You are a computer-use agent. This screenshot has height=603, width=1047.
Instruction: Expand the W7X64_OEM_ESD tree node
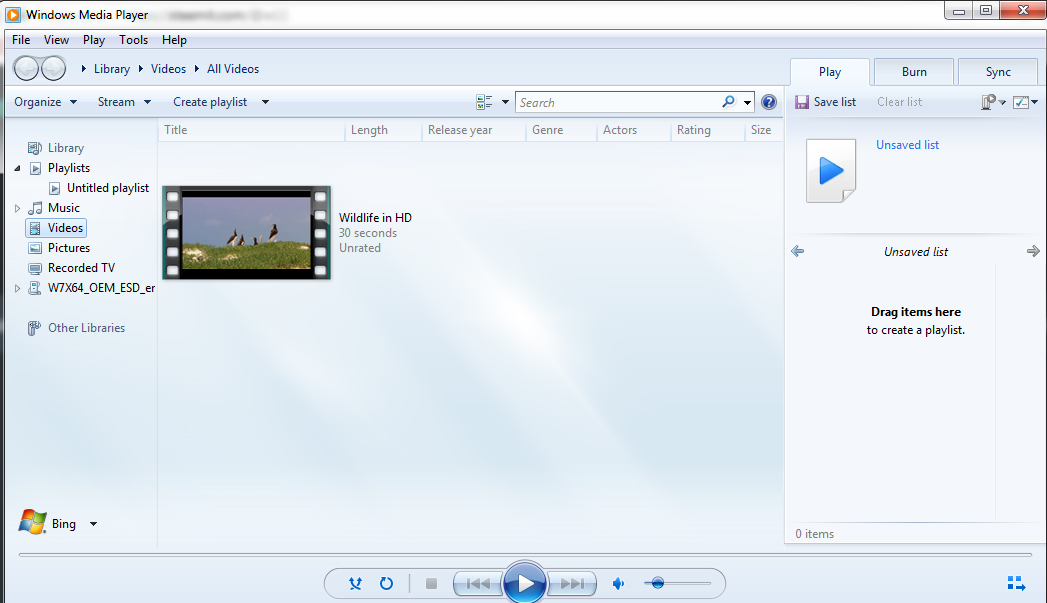pos(17,288)
